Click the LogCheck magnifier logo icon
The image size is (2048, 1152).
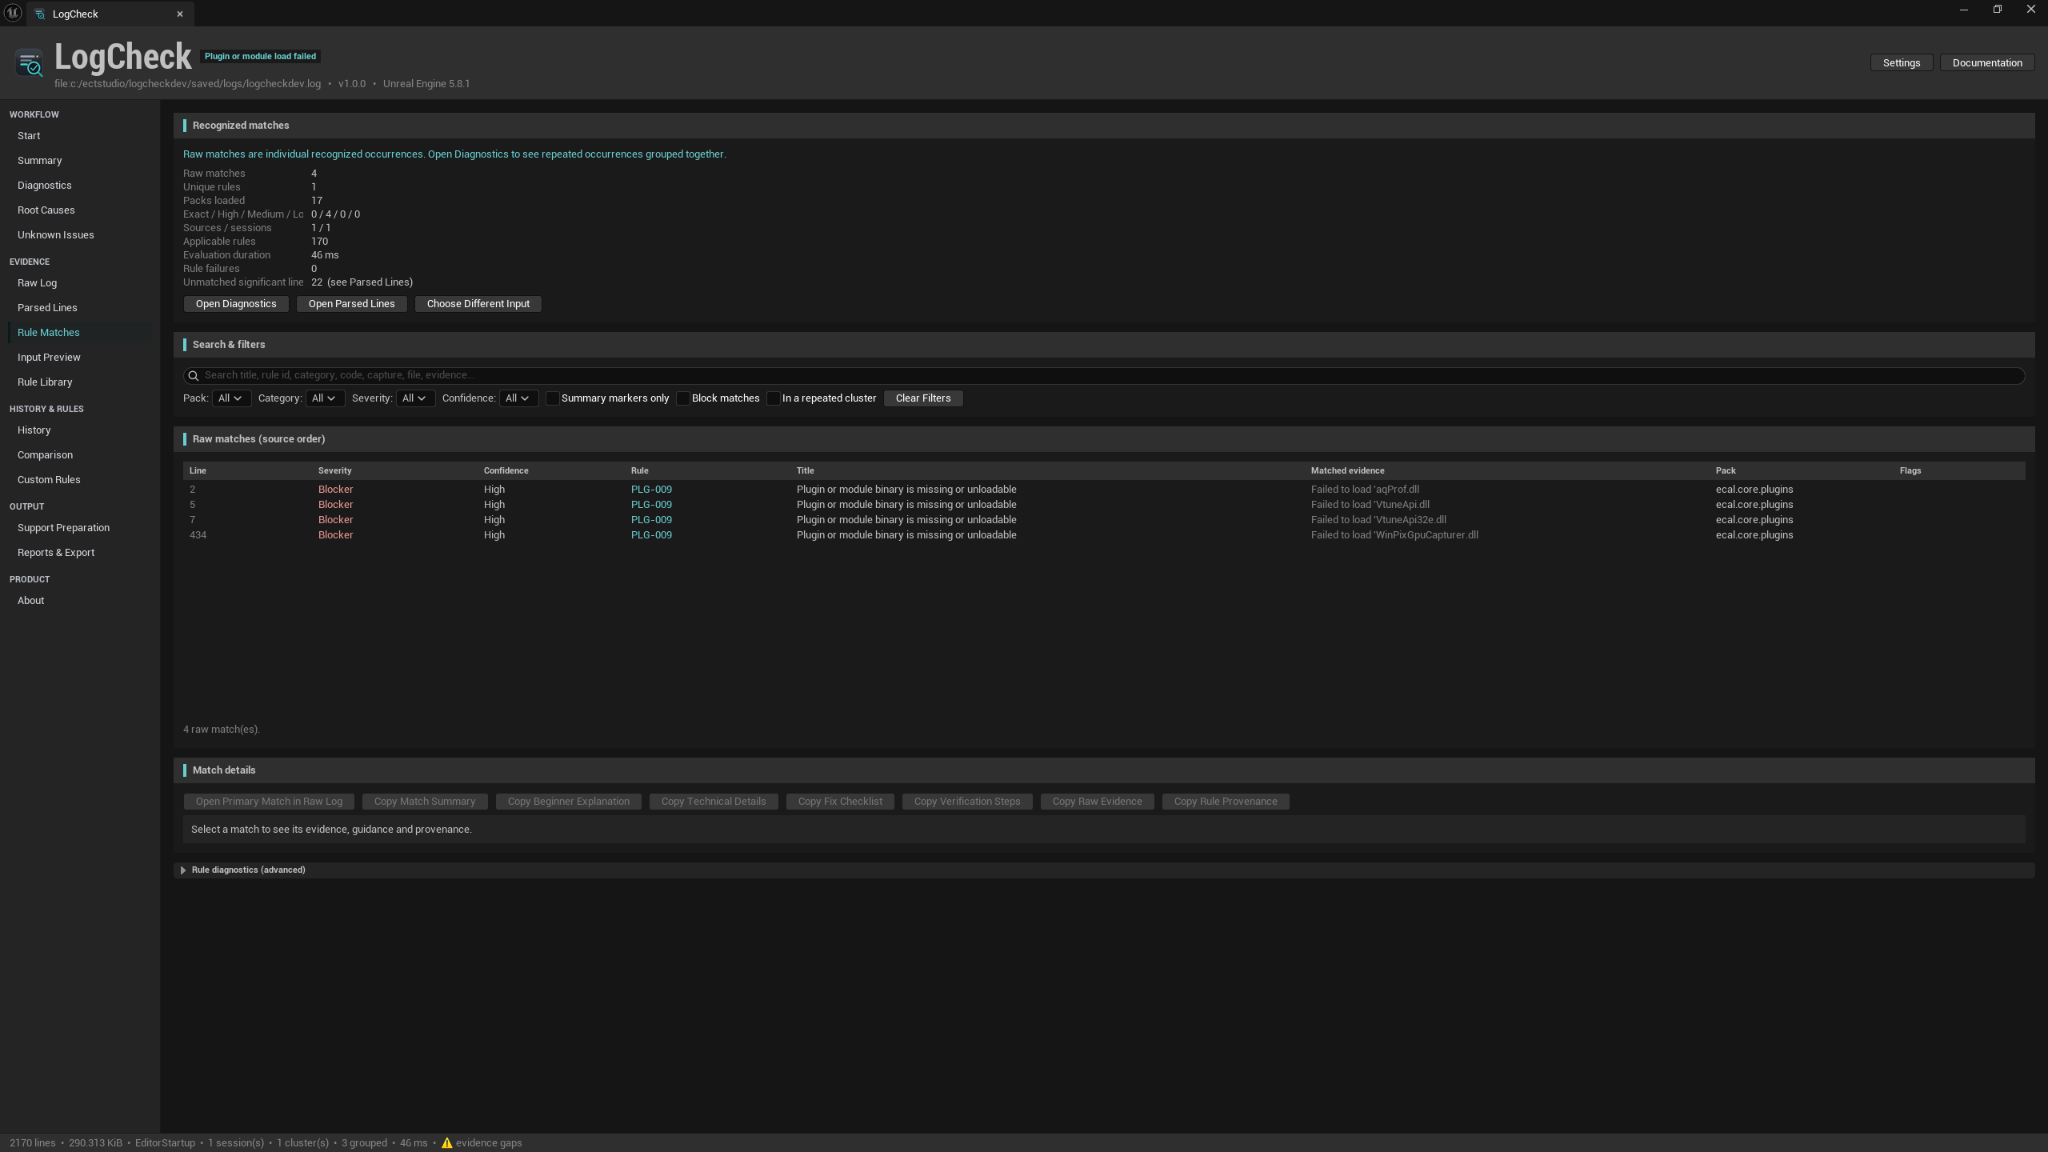30,64
